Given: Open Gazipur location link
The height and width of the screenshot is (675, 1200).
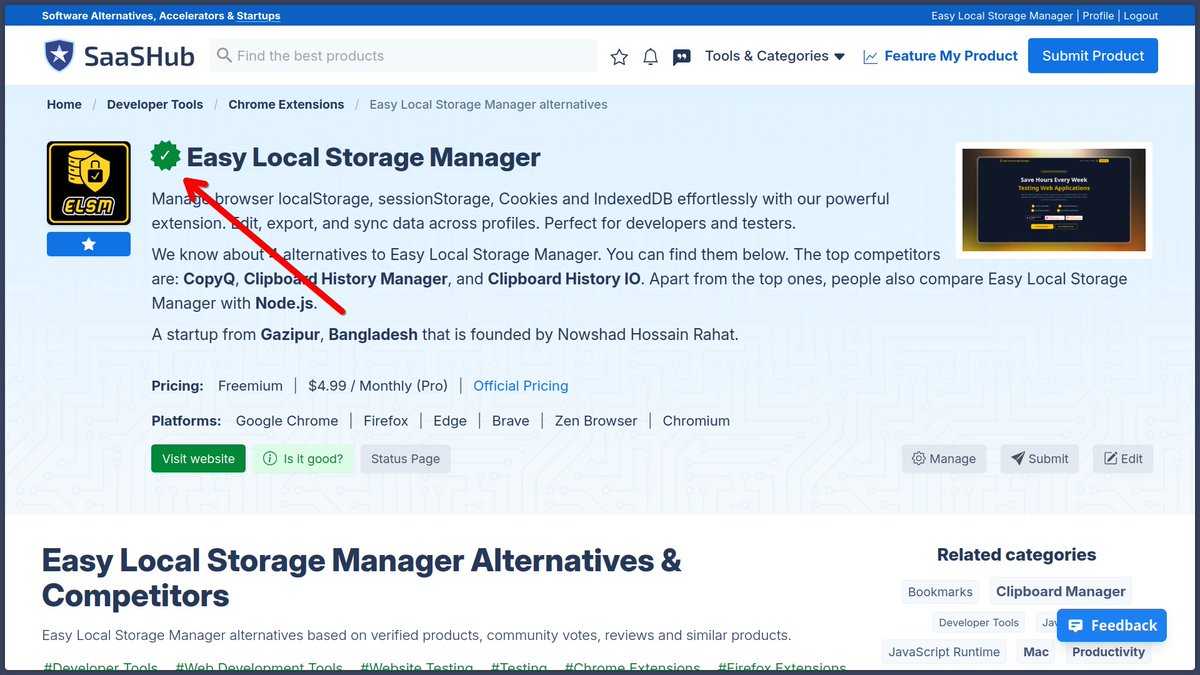Looking at the screenshot, I should 291,335.
